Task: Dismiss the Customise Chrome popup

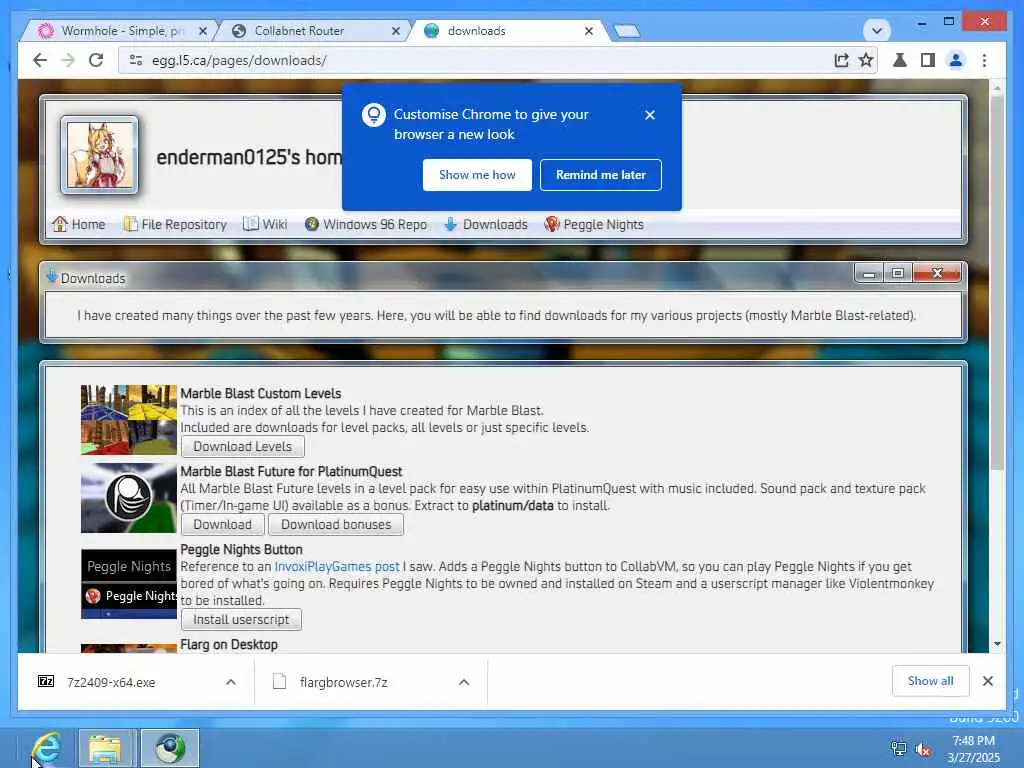Action: pos(650,115)
